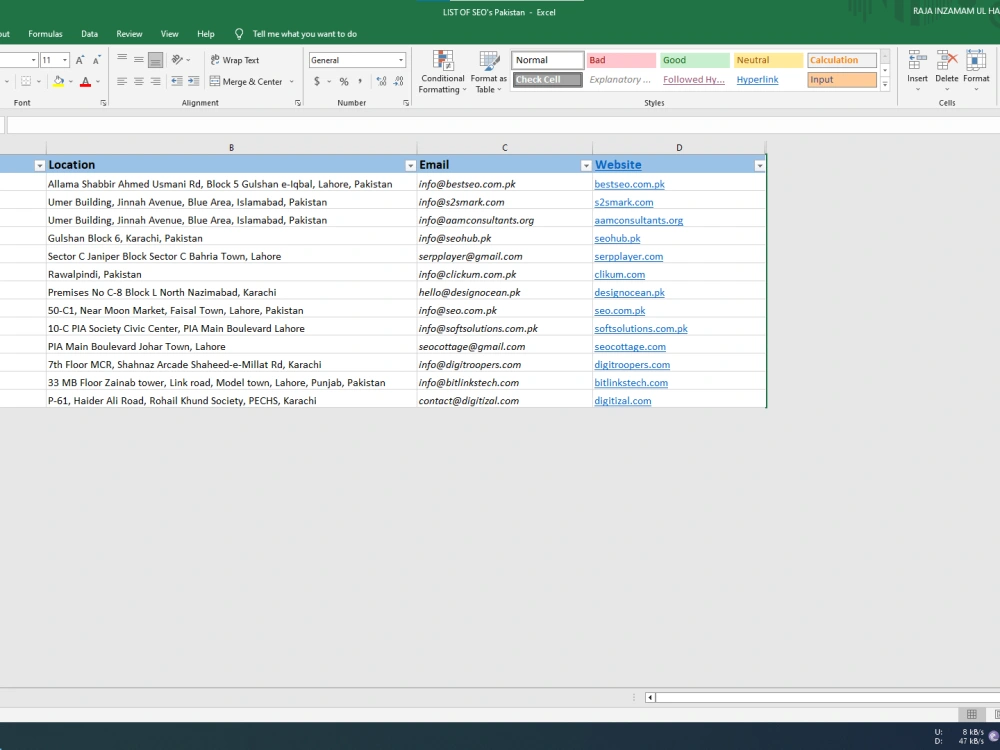The image size is (1000, 750).
Task: Open the digitizal.com website link
Action: [x=622, y=401]
